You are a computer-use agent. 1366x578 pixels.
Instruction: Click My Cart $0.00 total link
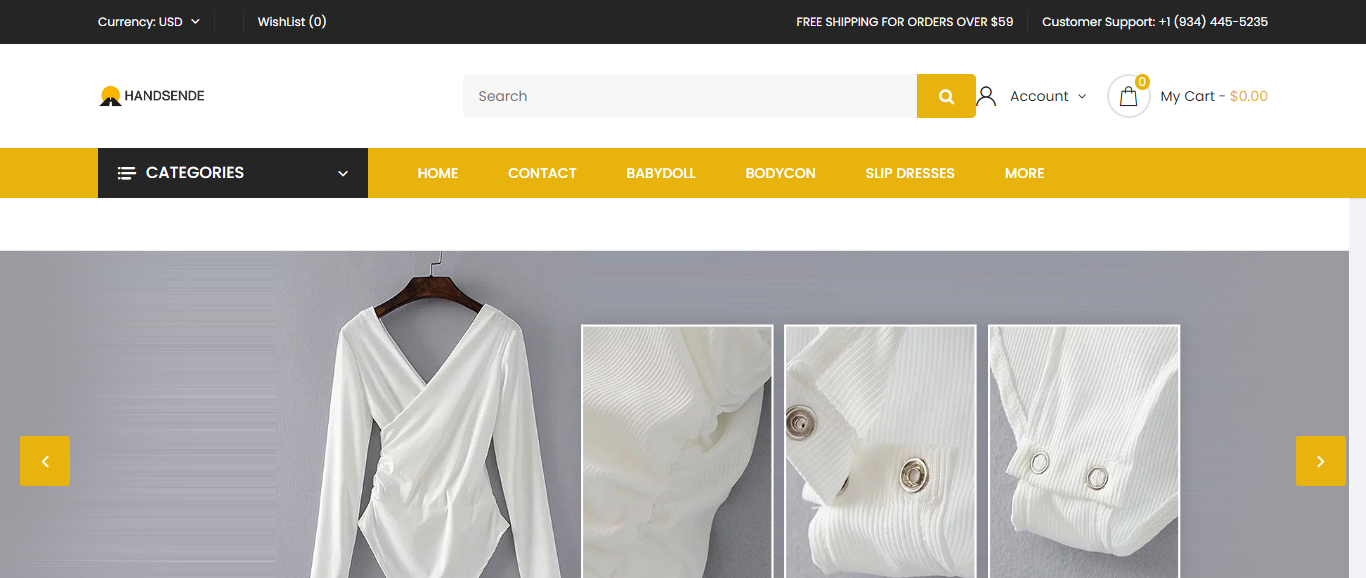pos(1213,96)
